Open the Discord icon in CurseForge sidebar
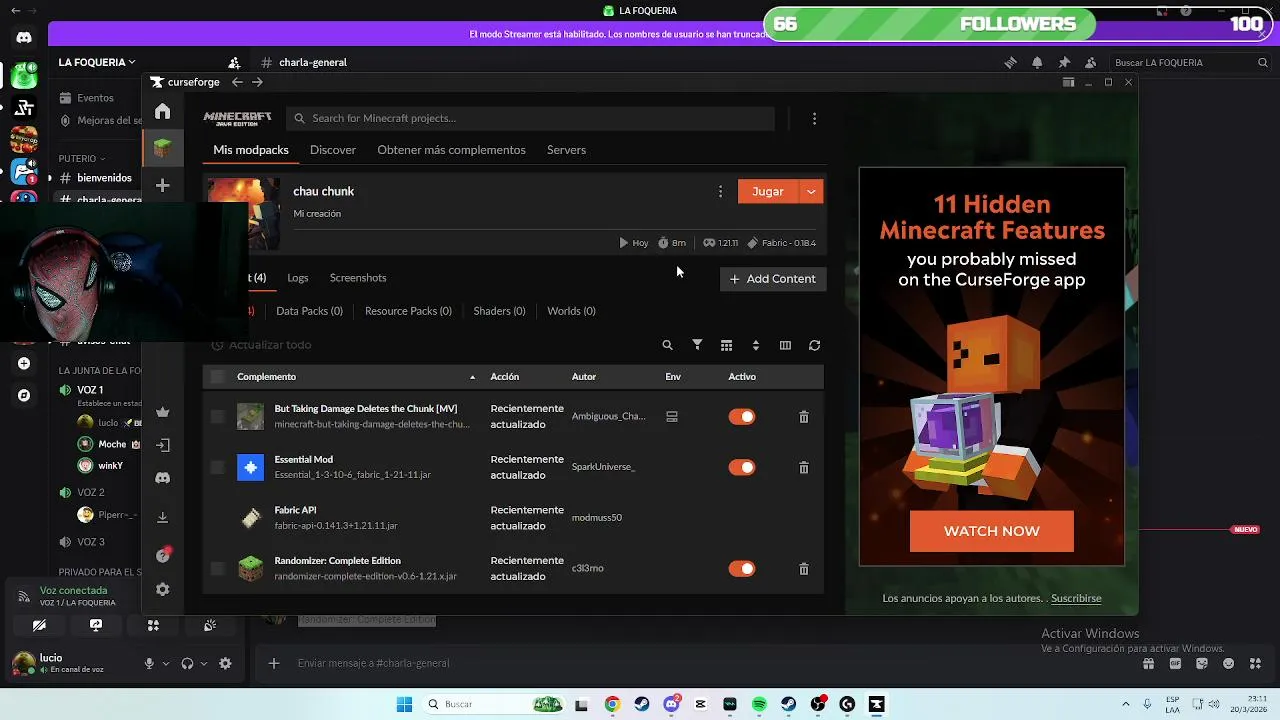 click(162, 478)
